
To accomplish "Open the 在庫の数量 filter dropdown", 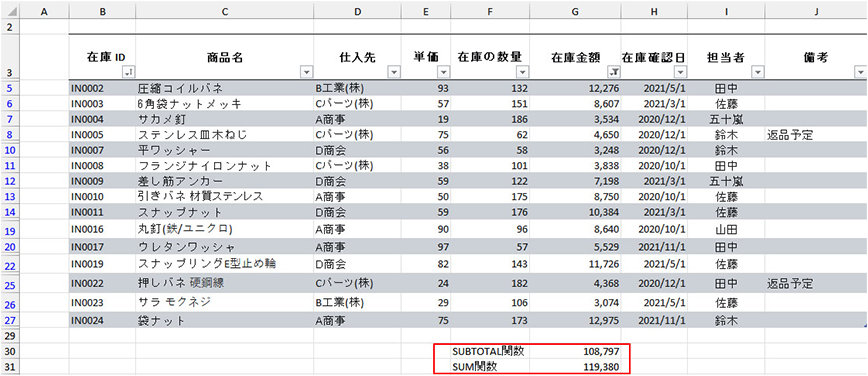I will (522, 71).
